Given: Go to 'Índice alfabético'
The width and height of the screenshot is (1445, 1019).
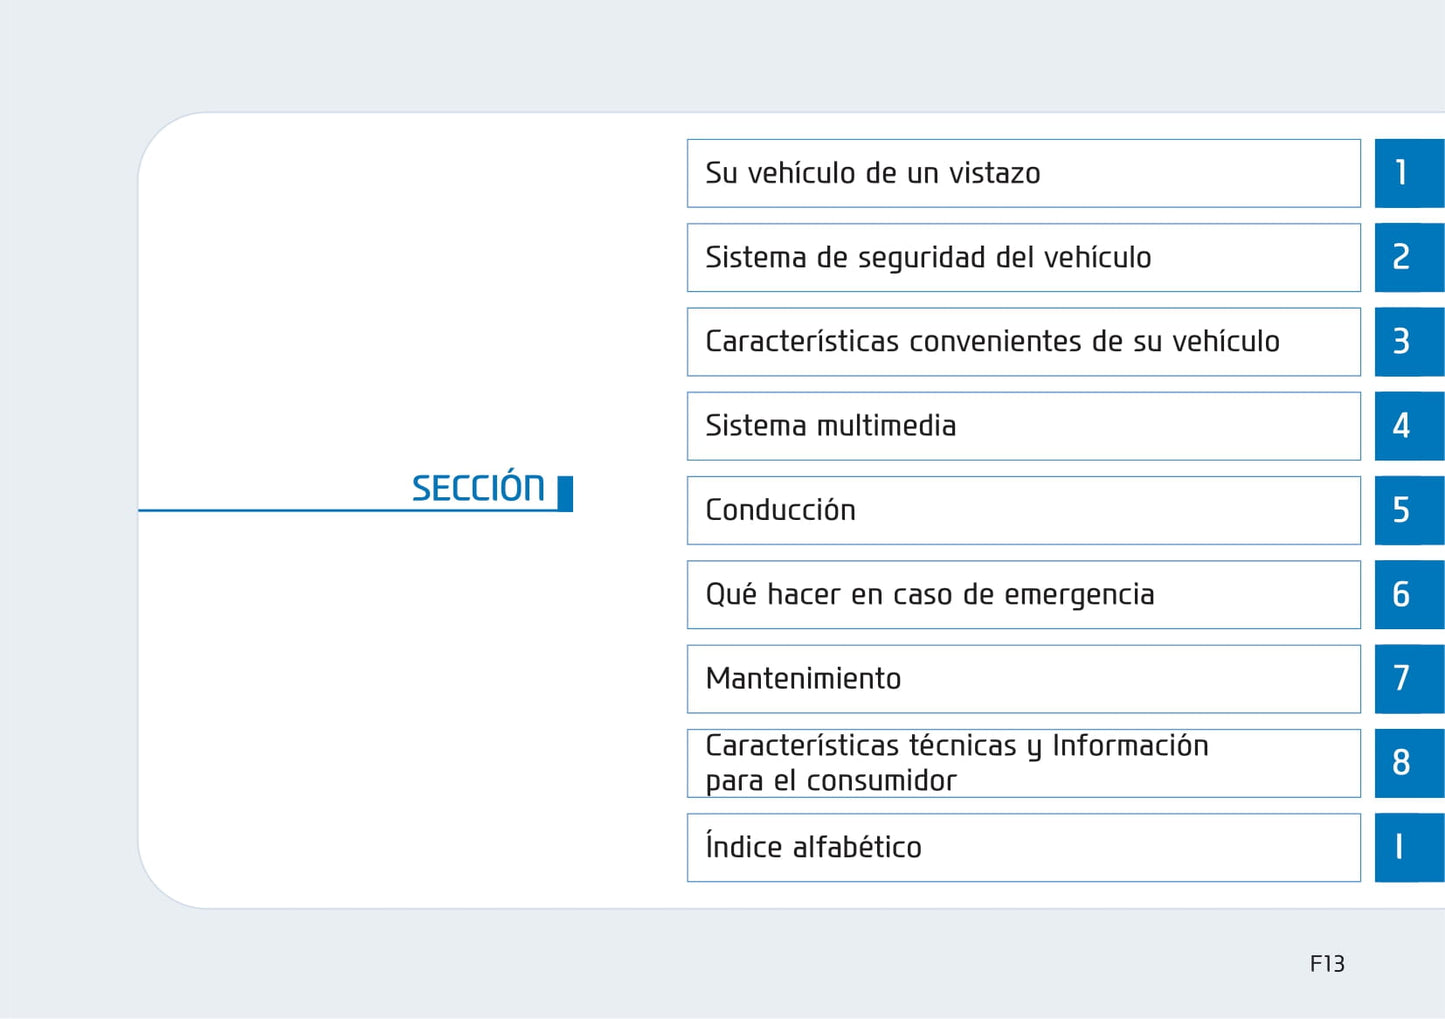Looking at the screenshot, I should click(x=1023, y=847).
